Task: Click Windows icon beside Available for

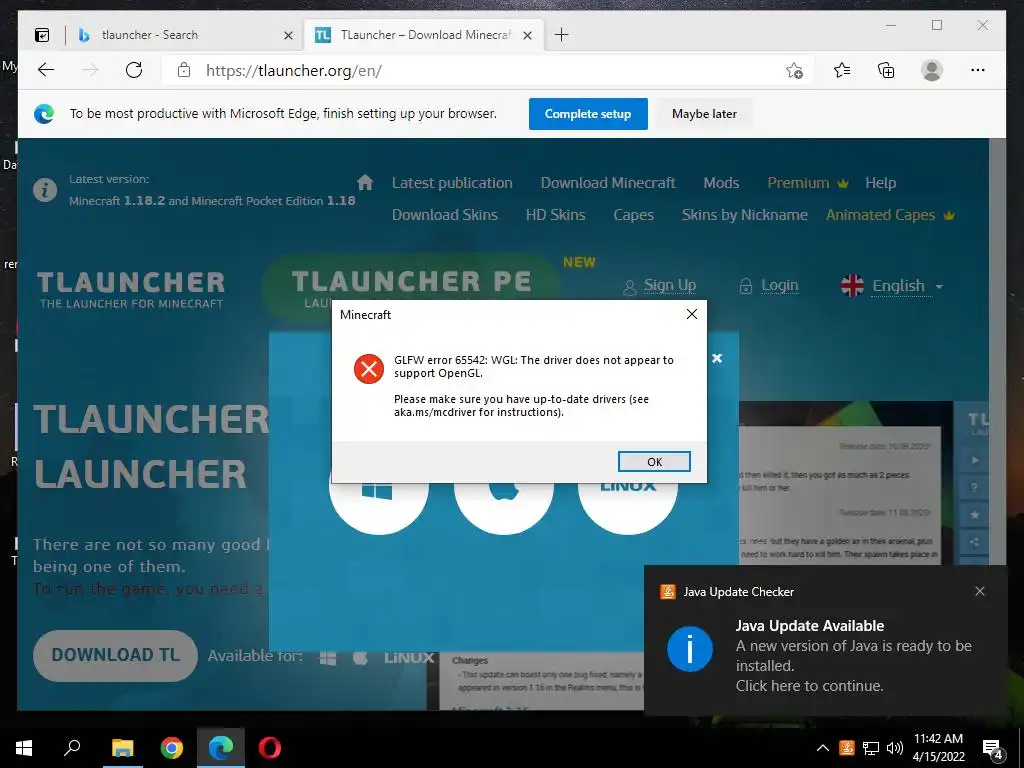Action: [x=328, y=658]
